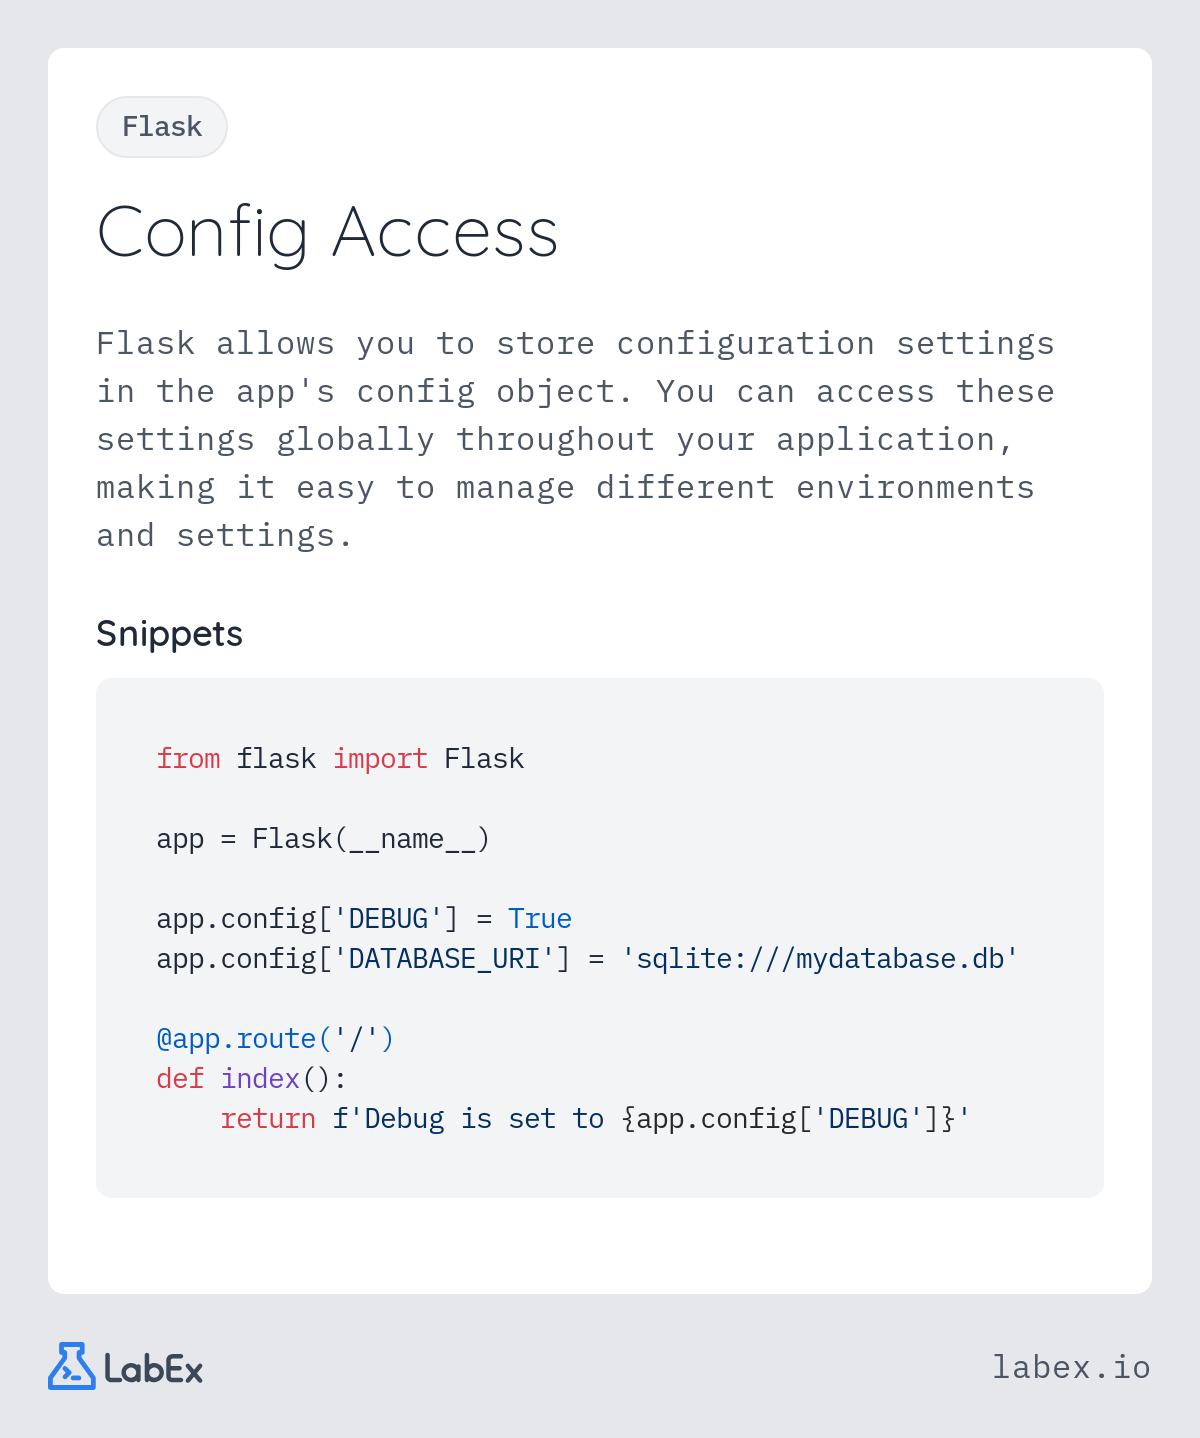
Task: Click the import keyword in the snippet
Action: tap(380, 759)
